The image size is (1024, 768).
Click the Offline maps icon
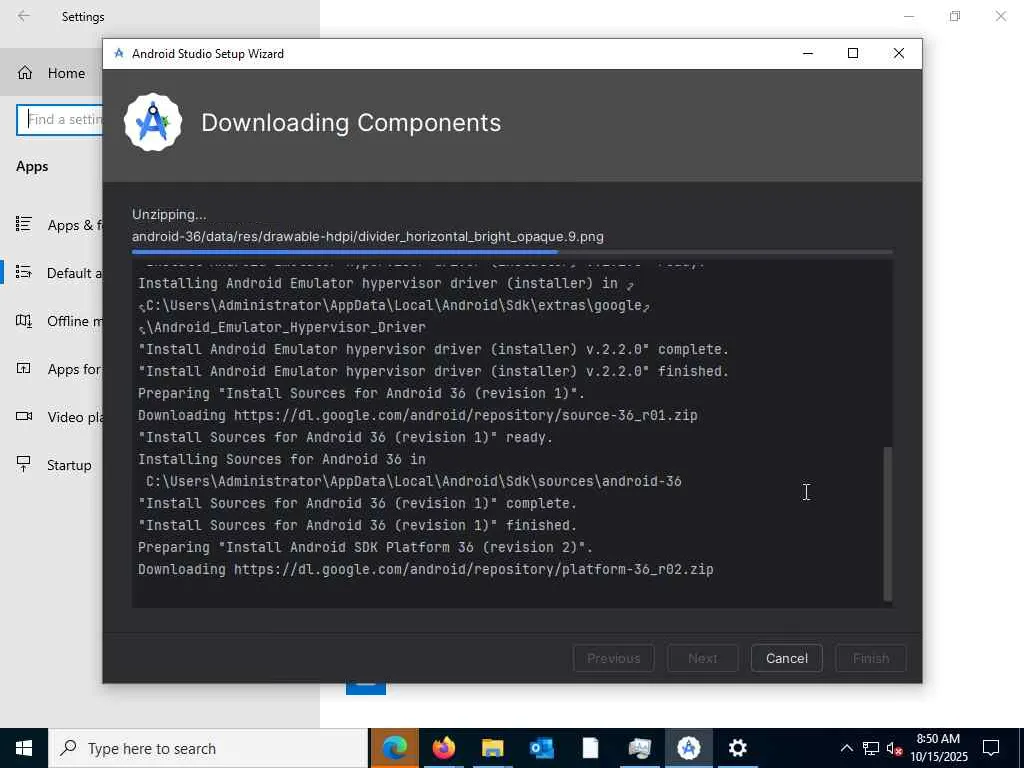tap(24, 320)
